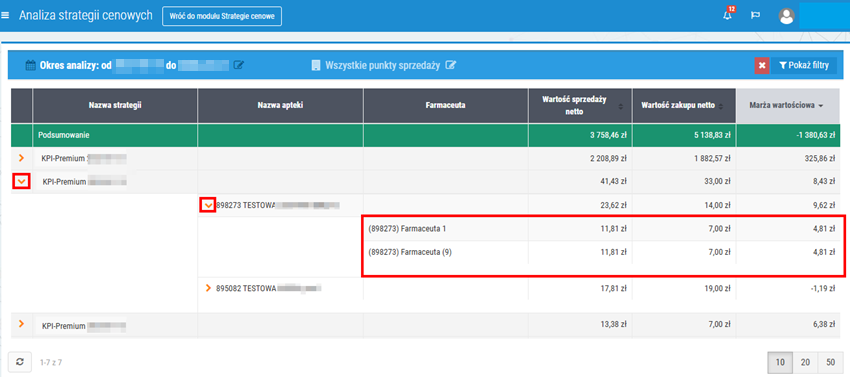Collapse the KPI-Premium row with 41,43 zł
Screen dimensions: 850x377
[21, 182]
